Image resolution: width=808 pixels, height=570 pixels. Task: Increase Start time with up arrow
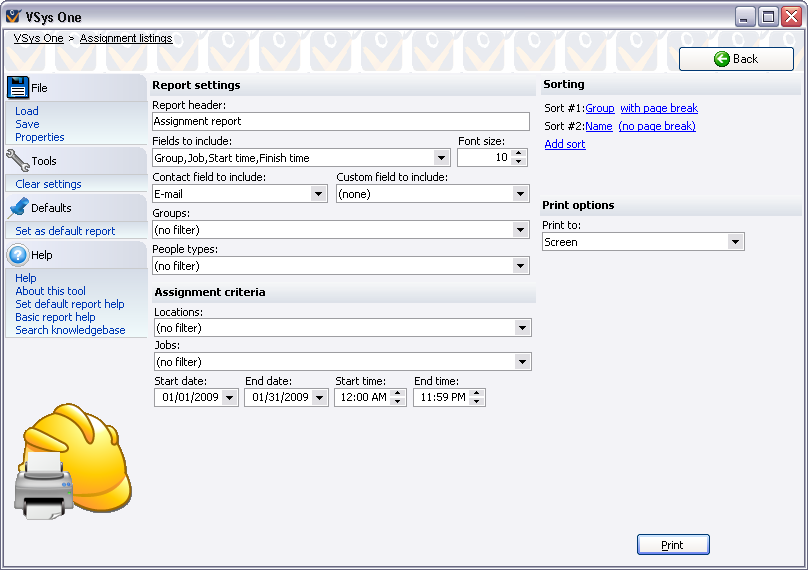(398, 393)
